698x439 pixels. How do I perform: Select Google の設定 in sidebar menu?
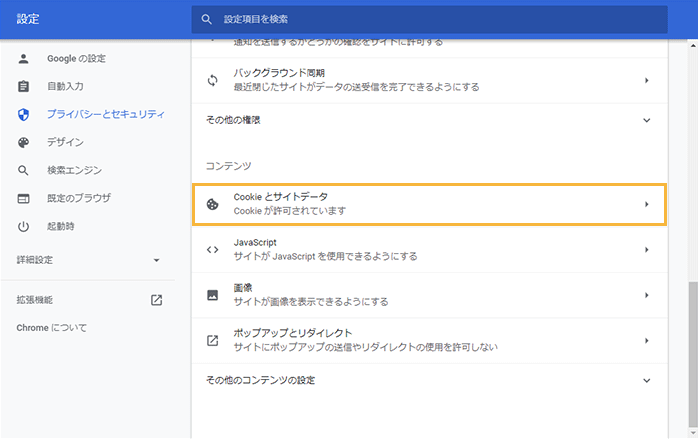point(76,59)
